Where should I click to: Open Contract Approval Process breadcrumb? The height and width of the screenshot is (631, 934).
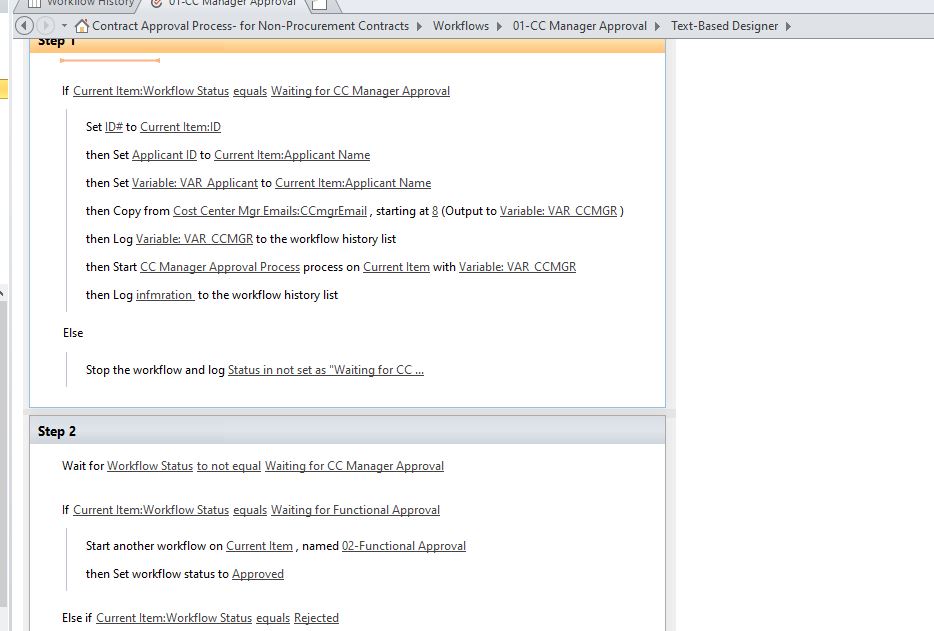(250, 26)
